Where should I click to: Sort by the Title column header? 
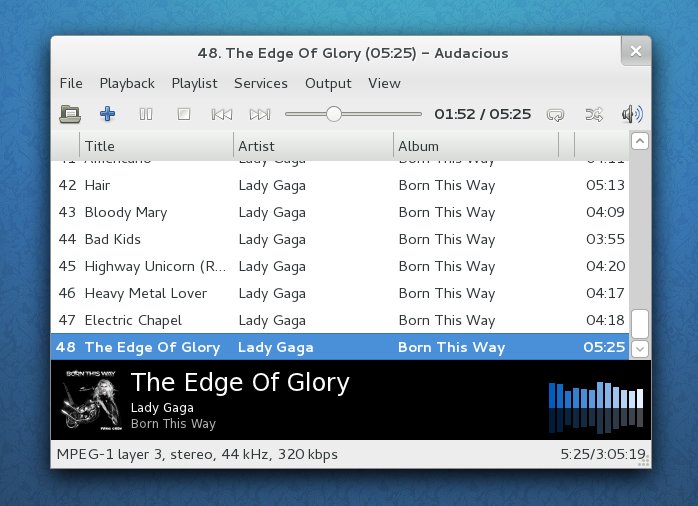tap(156, 146)
